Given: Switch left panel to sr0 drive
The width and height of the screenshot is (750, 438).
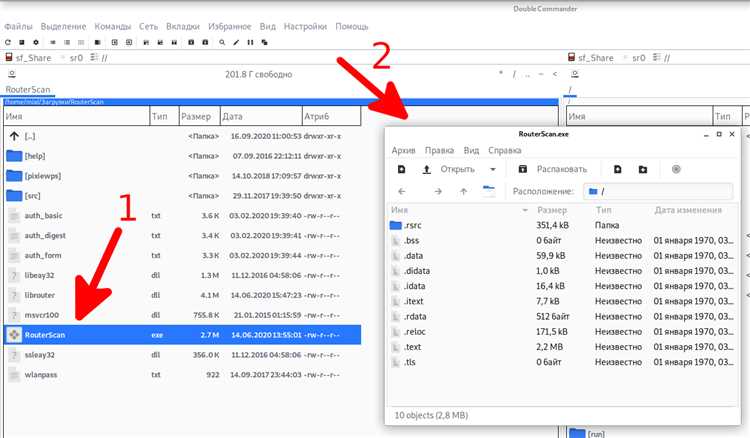Looking at the screenshot, I should click(x=76, y=58).
